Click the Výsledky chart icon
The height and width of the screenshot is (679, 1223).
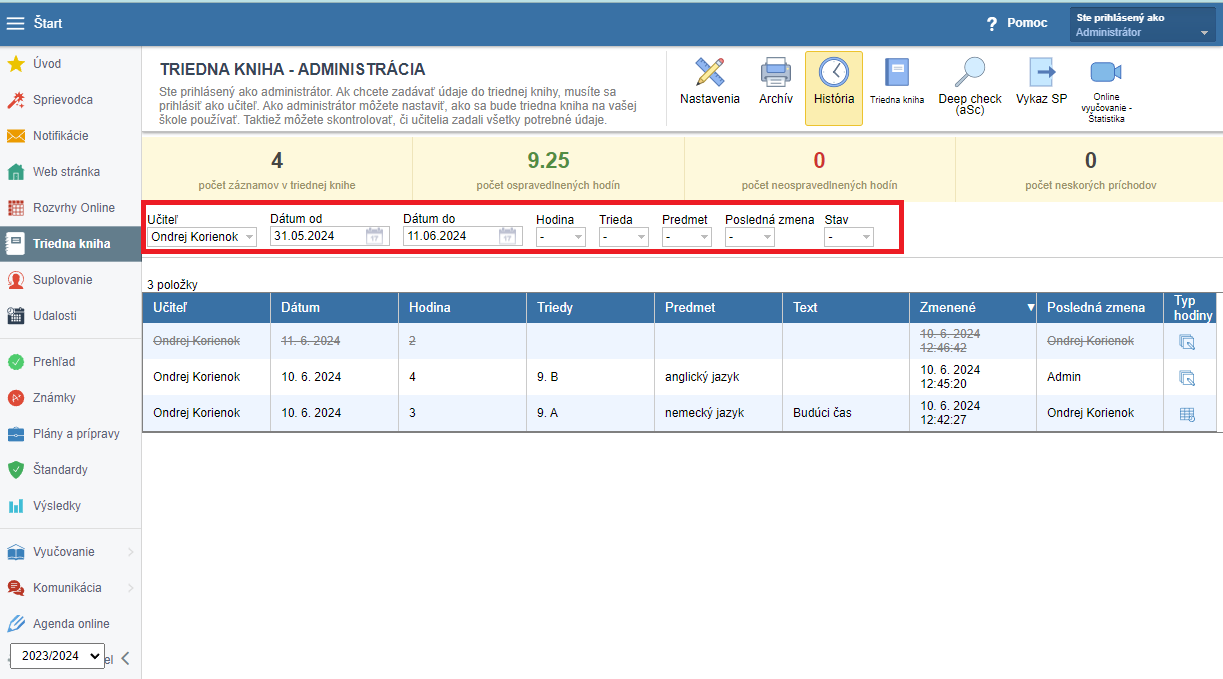pos(16,506)
